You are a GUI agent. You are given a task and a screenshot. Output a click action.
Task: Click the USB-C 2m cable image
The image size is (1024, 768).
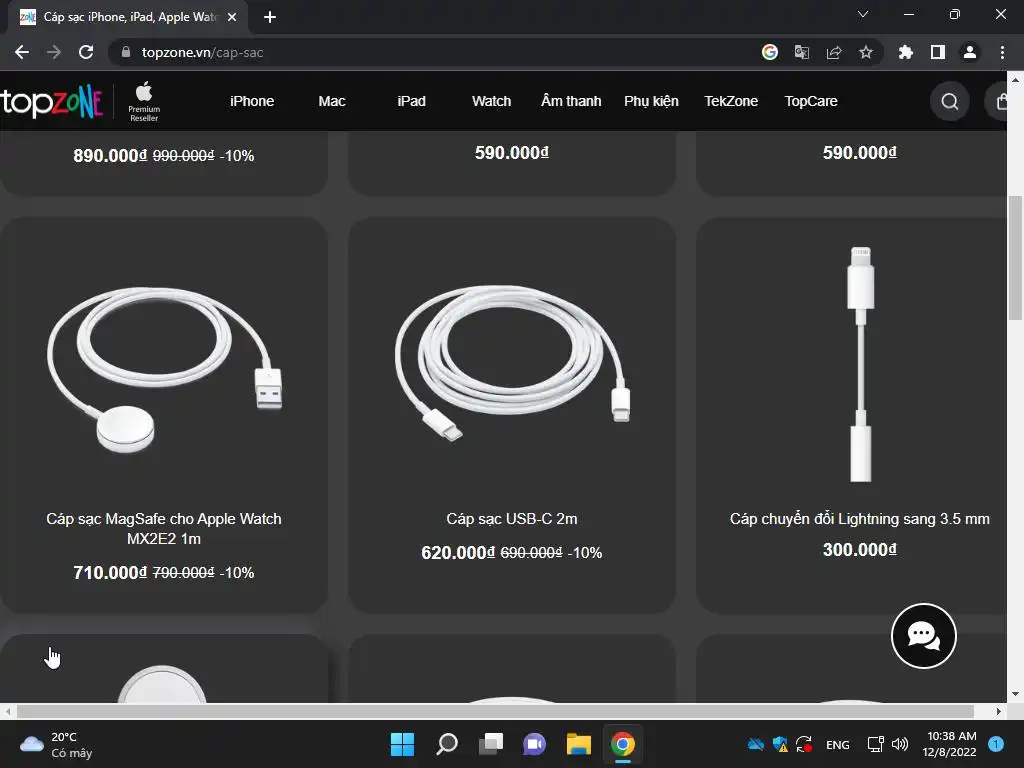pos(512,362)
